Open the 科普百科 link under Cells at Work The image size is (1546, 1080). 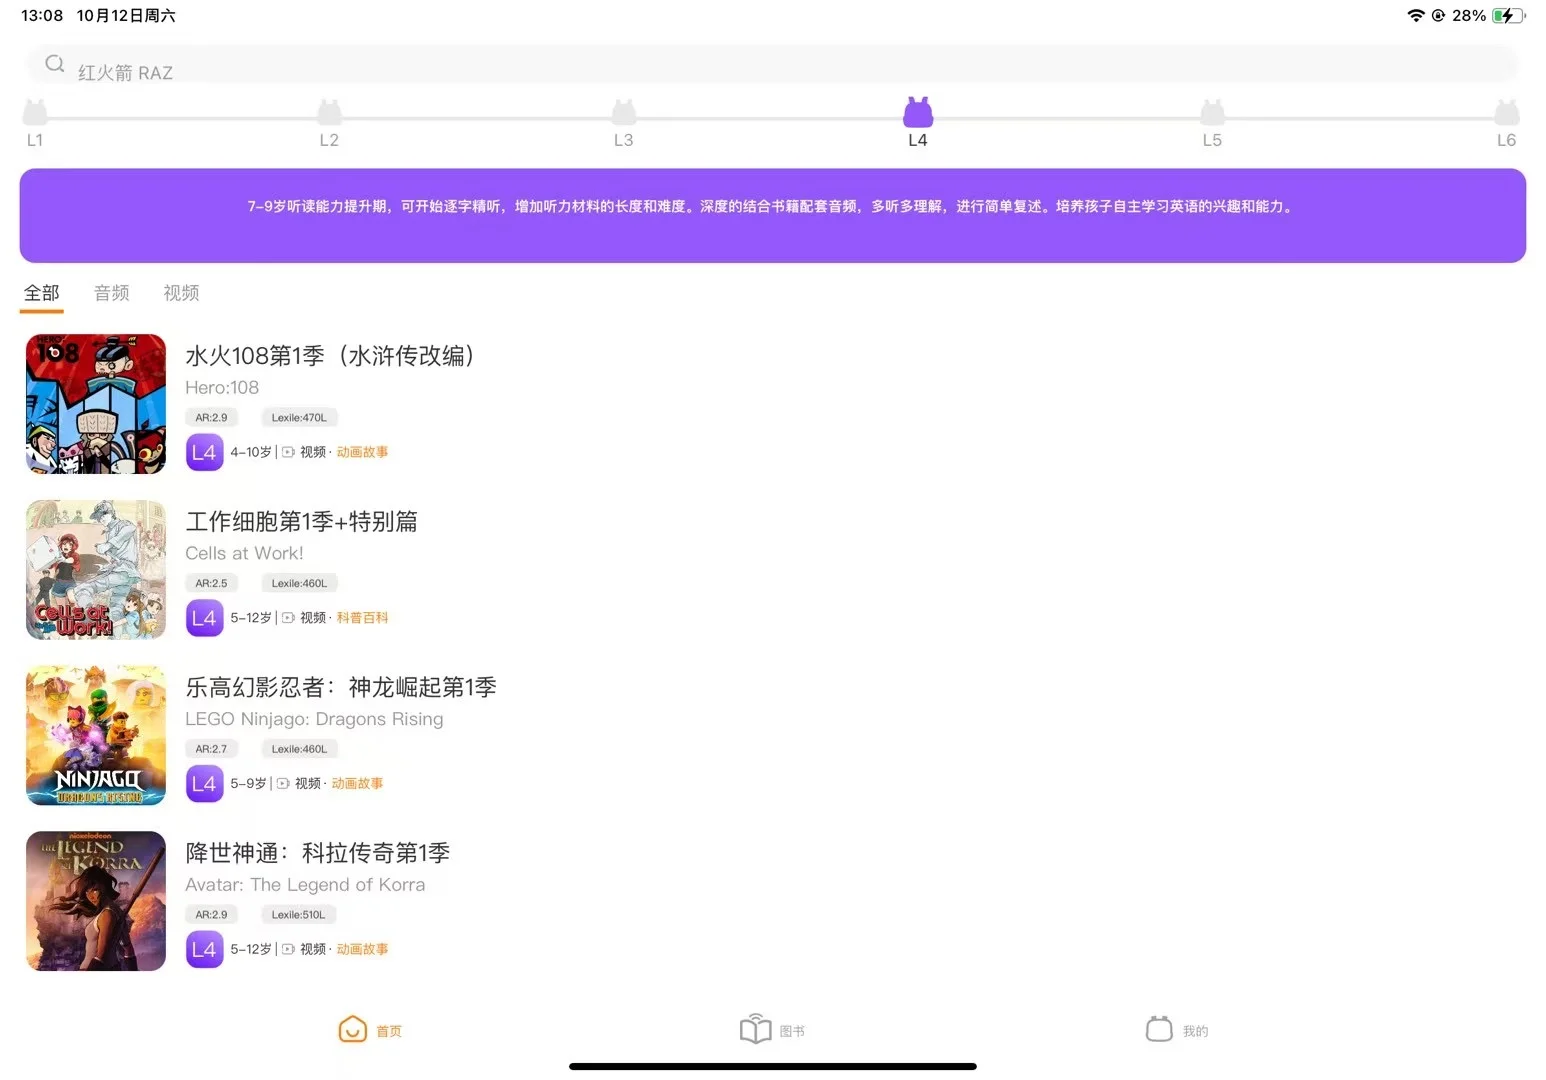pos(363,617)
